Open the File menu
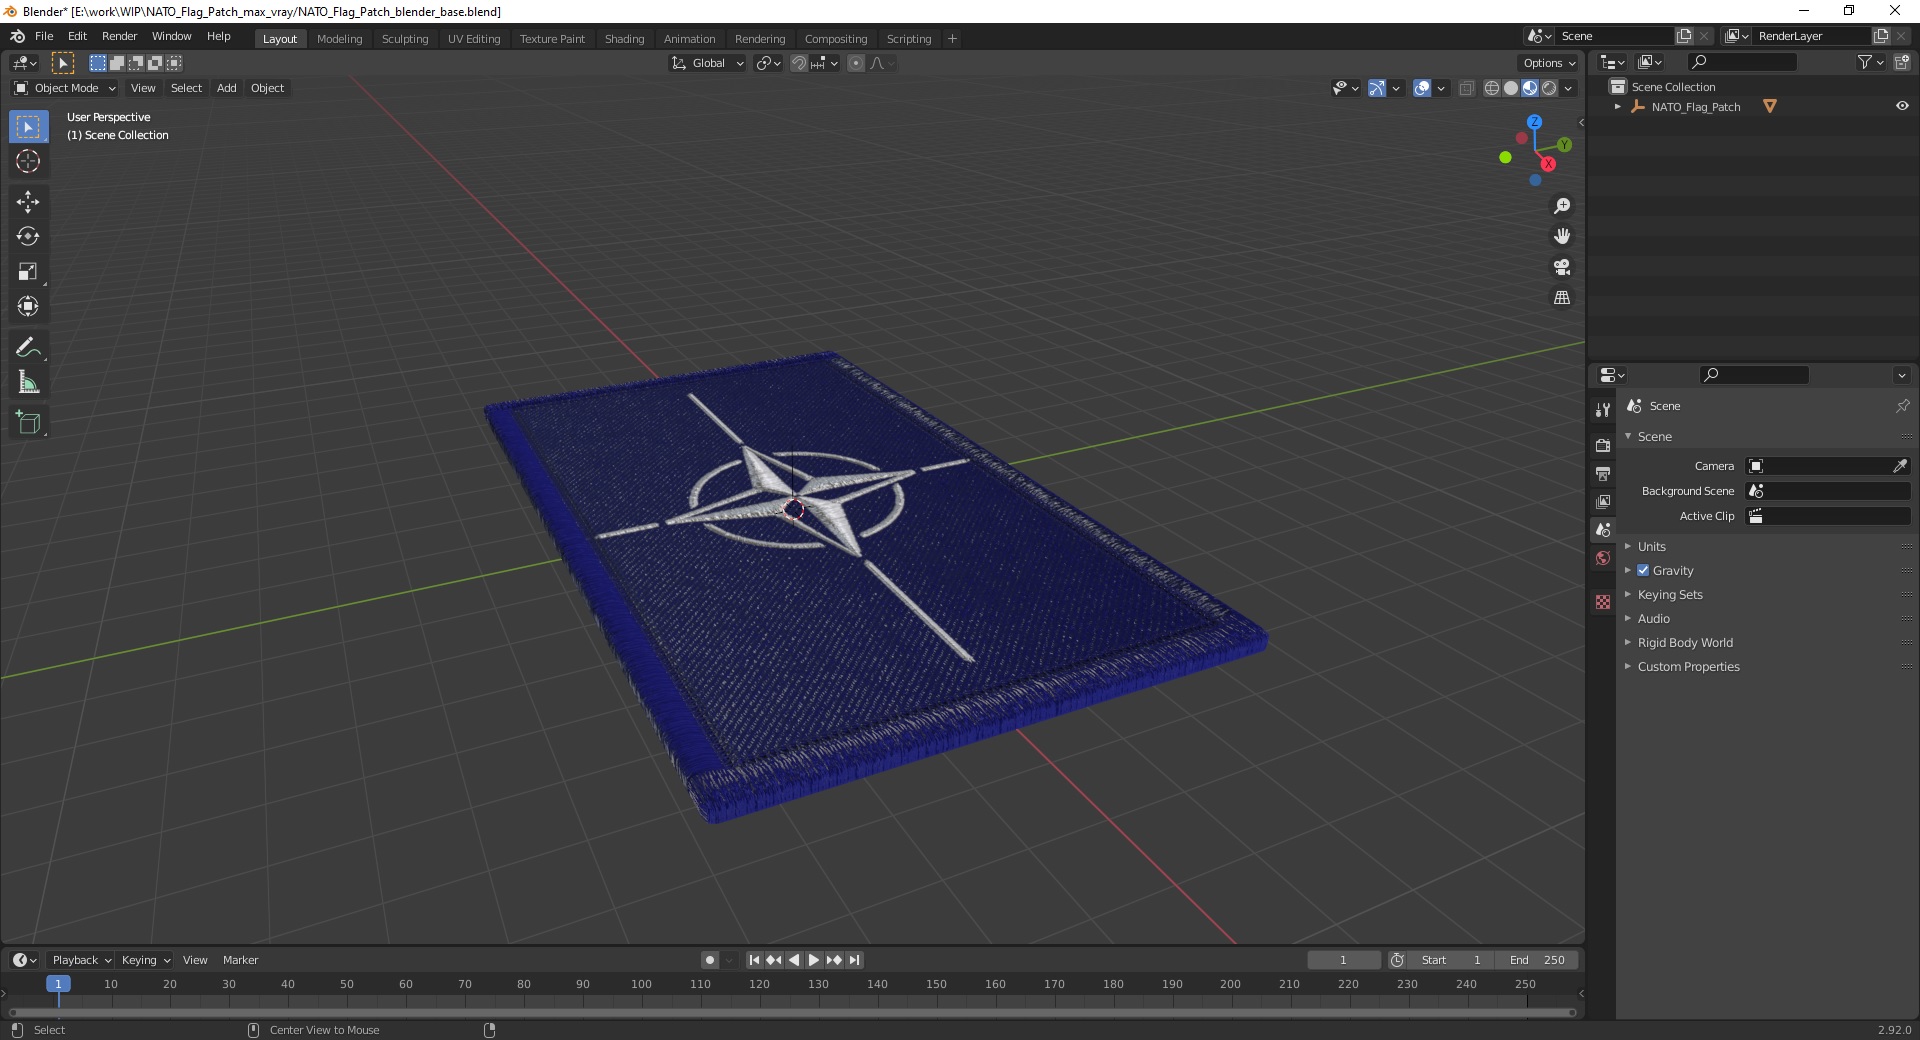Viewport: 1920px width, 1040px height. pyautogui.click(x=44, y=36)
